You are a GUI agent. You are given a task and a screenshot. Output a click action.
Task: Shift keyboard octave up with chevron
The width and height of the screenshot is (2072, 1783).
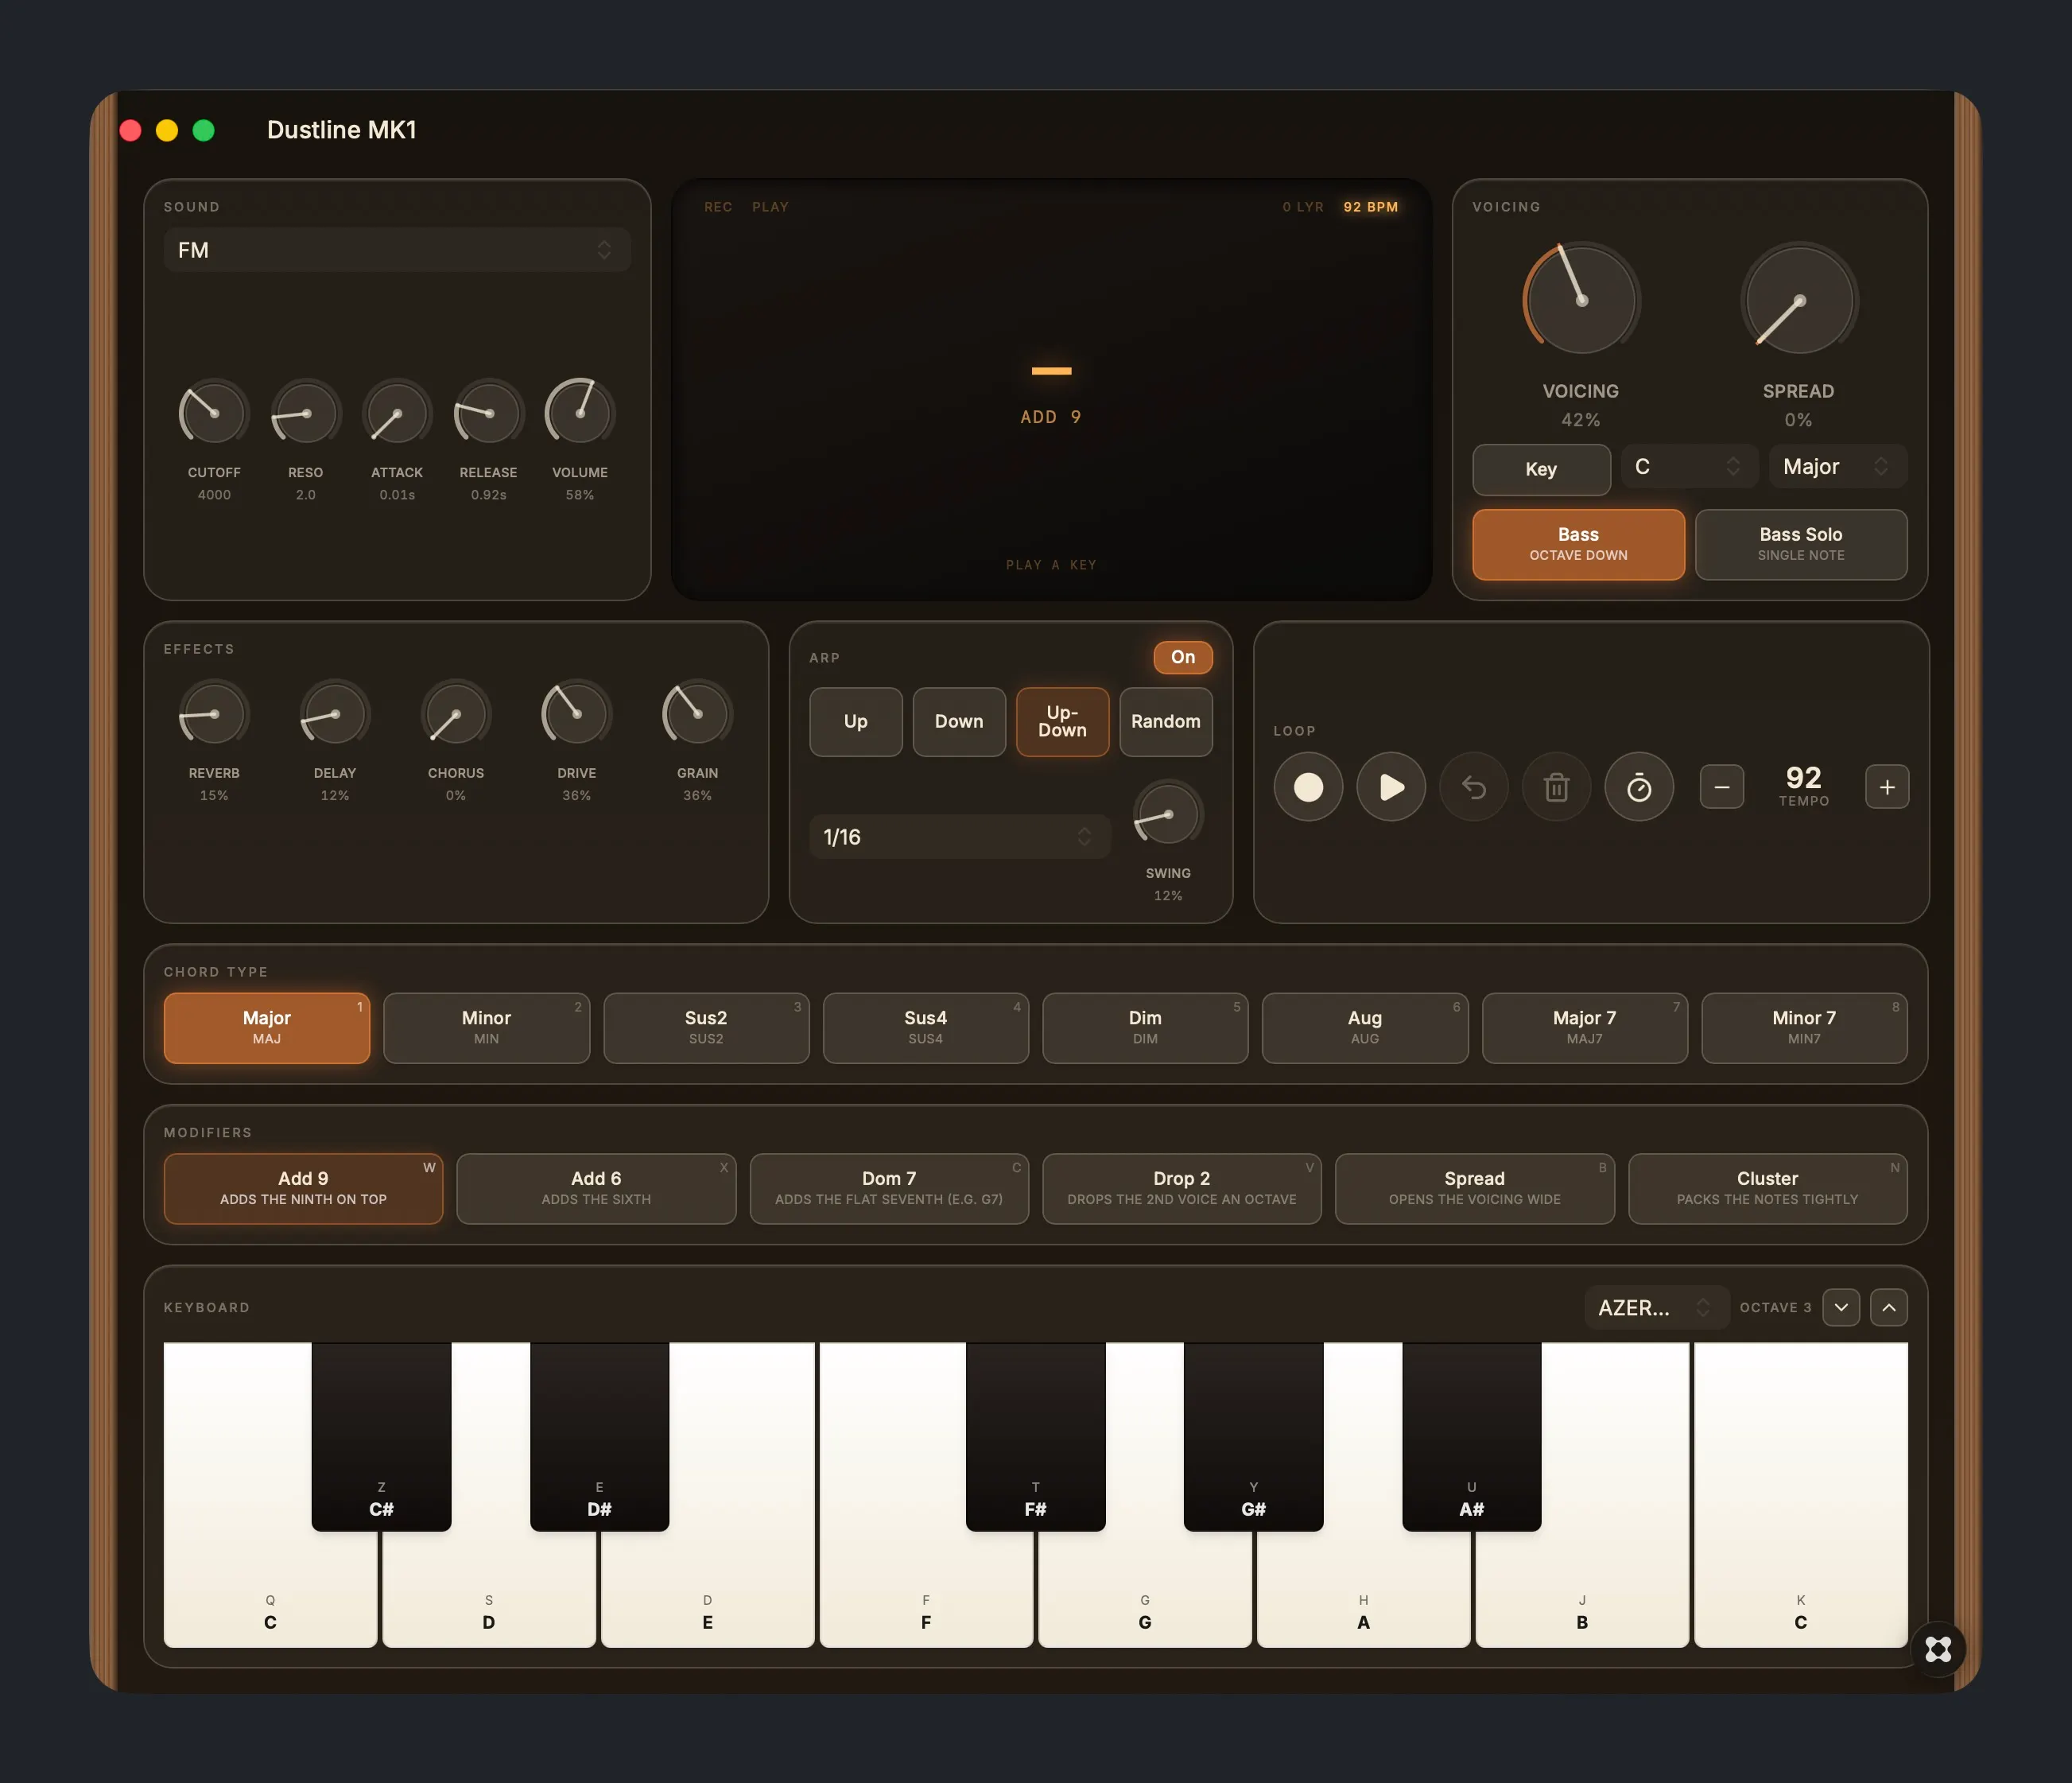(x=1889, y=1307)
